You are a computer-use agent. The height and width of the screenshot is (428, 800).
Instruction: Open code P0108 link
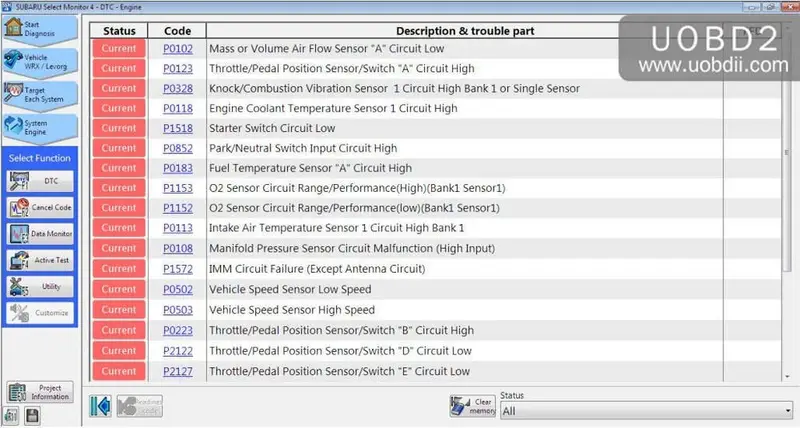tap(178, 248)
